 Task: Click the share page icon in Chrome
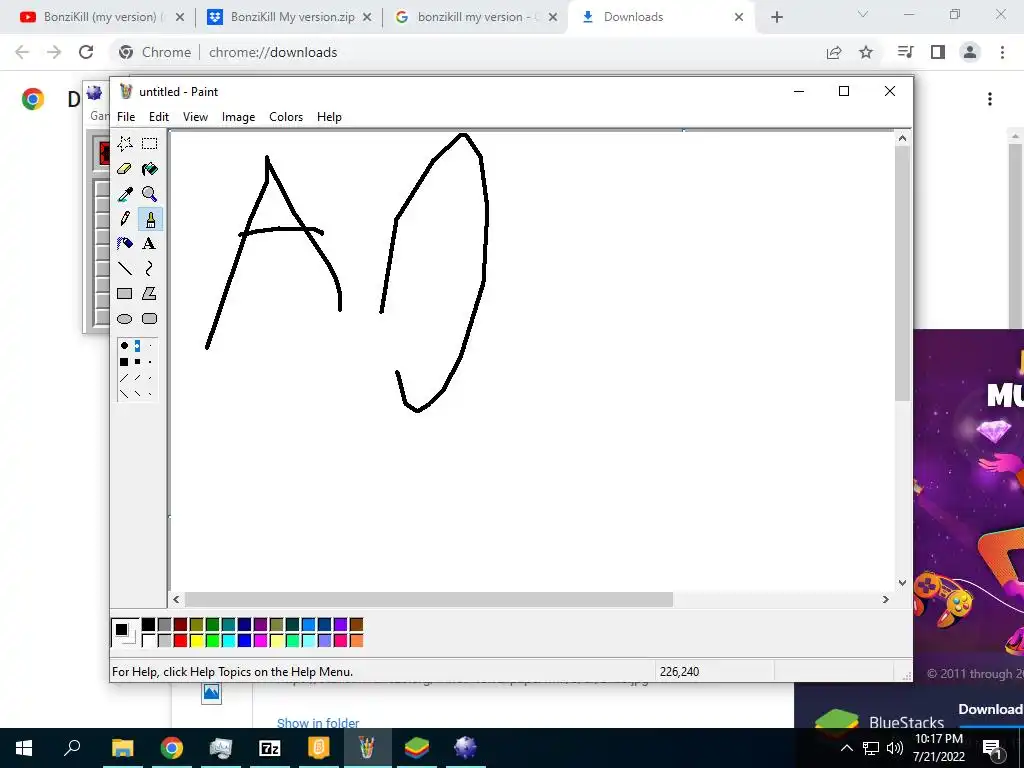pyautogui.click(x=834, y=52)
